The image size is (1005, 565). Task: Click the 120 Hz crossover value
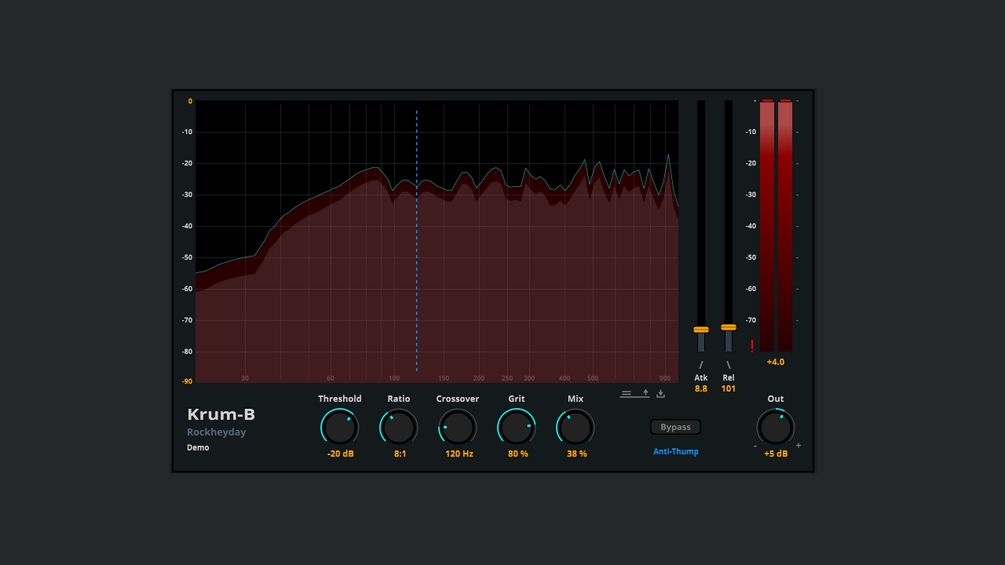(x=459, y=454)
